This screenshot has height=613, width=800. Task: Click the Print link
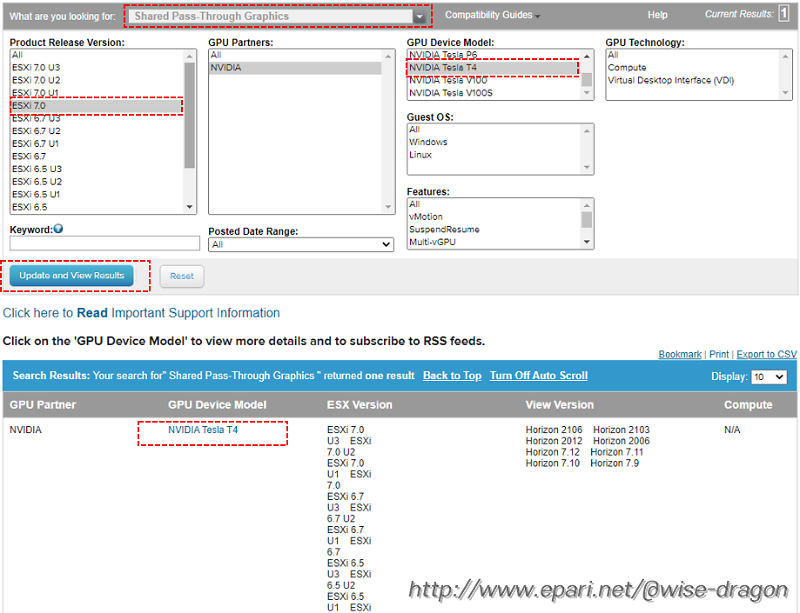(x=719, y=354)
